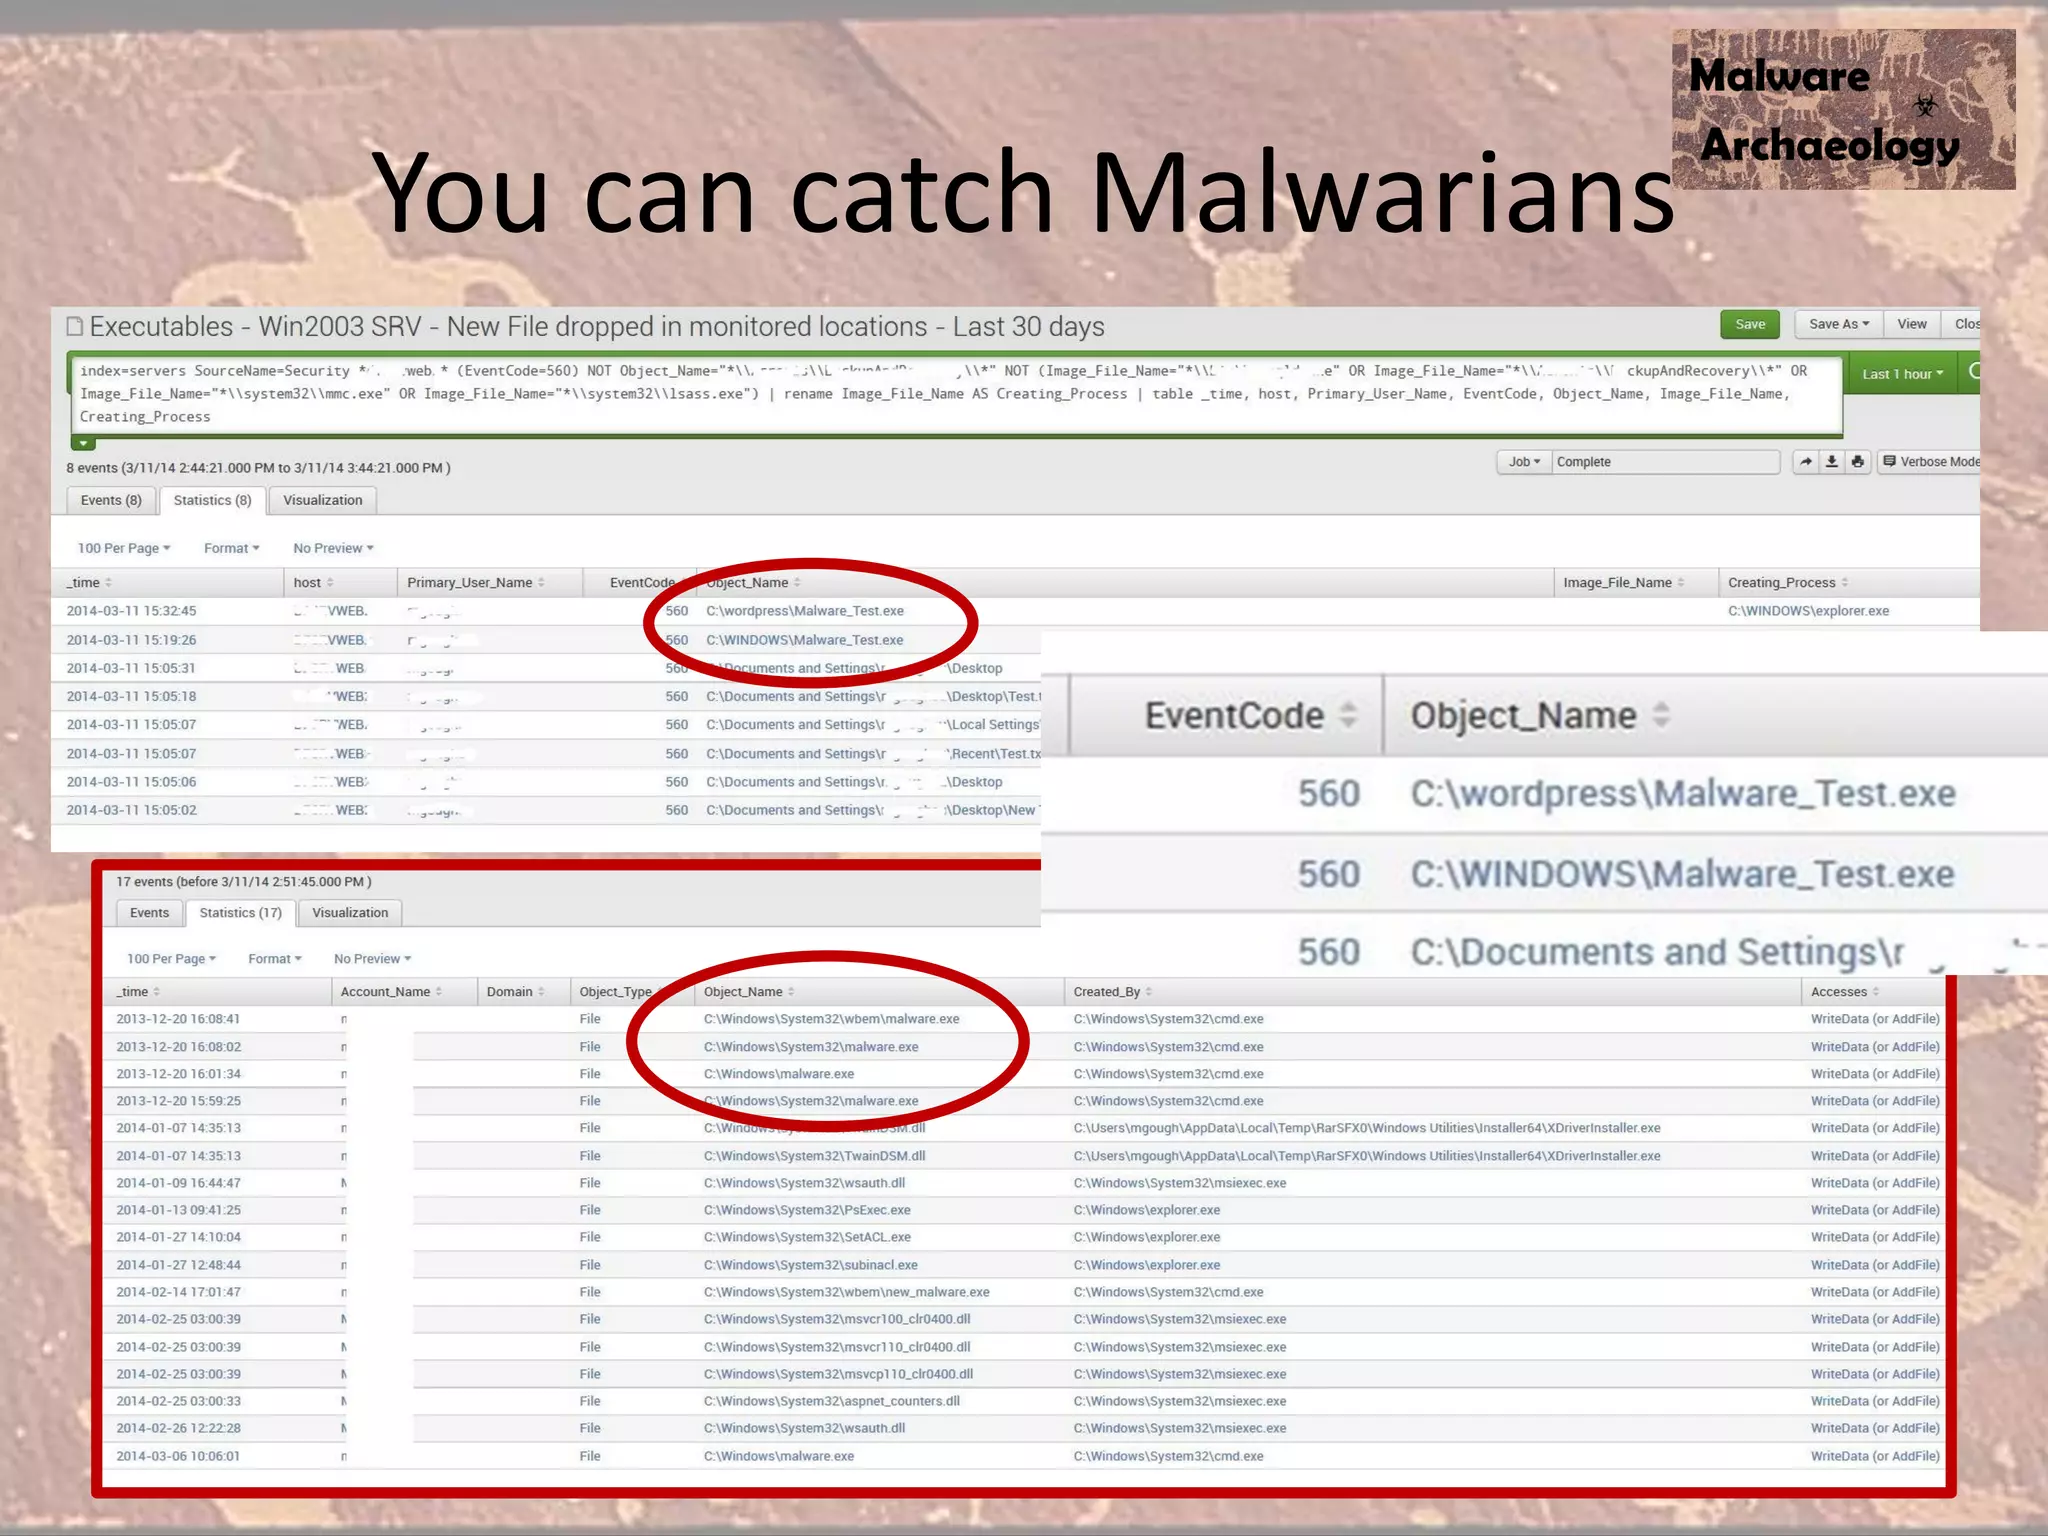Open the Save As dropdown
Viewport: 2048px width, 1536px height.
point(1839,324)
